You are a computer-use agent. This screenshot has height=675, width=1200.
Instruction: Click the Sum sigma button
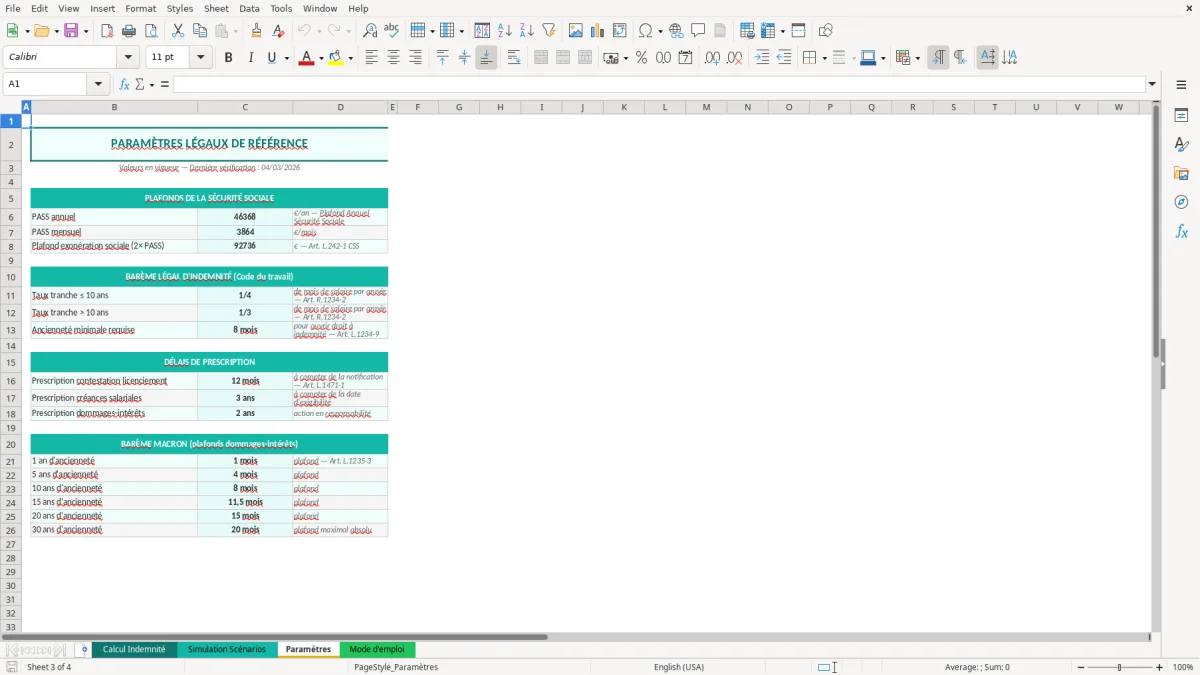coord(140,85)
